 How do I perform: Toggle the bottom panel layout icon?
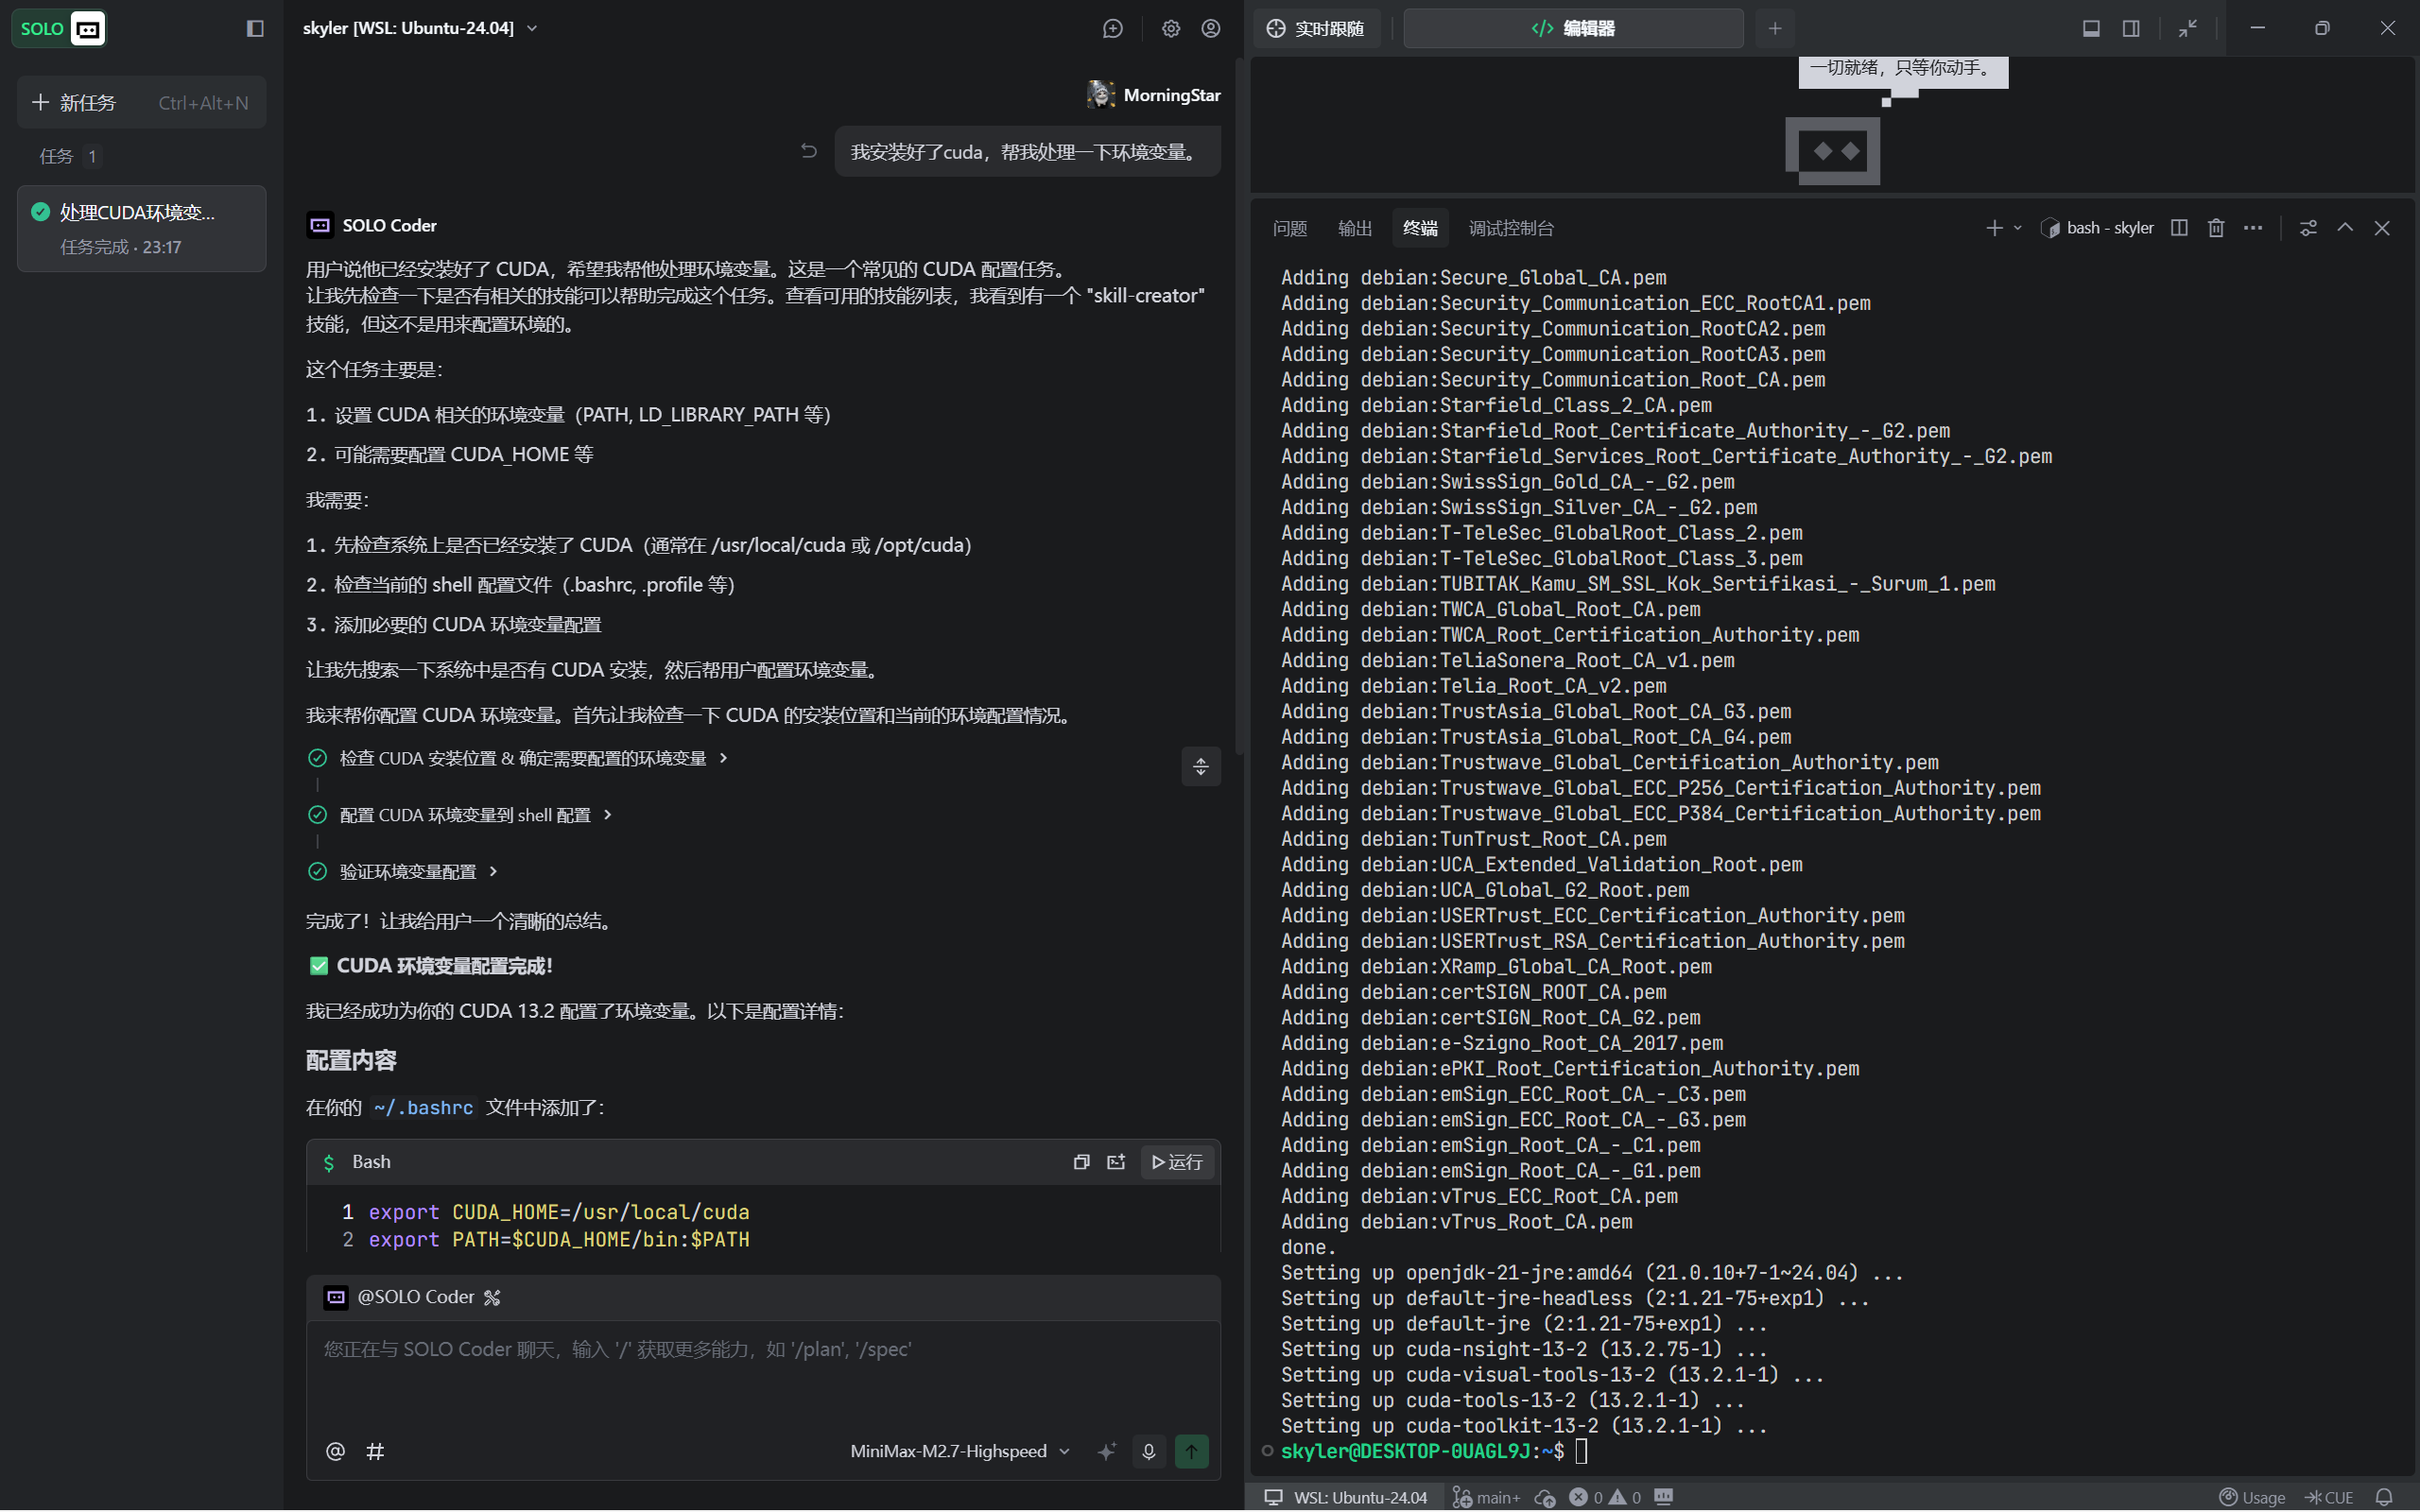pos(2091,28)
